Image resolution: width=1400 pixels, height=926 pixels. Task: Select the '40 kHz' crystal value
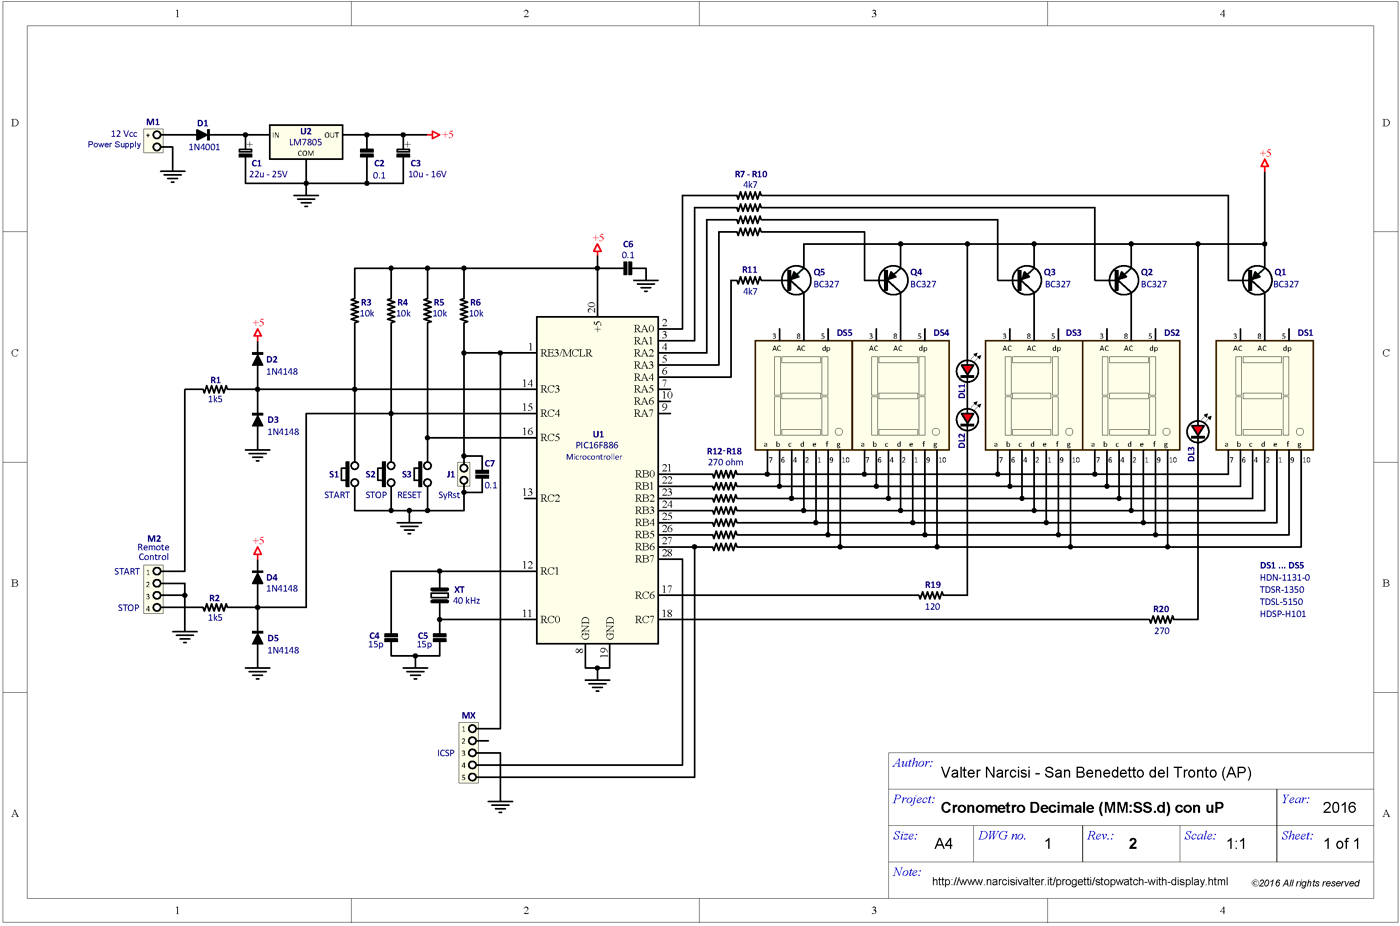pyautogui.click(x=466, y=601)
